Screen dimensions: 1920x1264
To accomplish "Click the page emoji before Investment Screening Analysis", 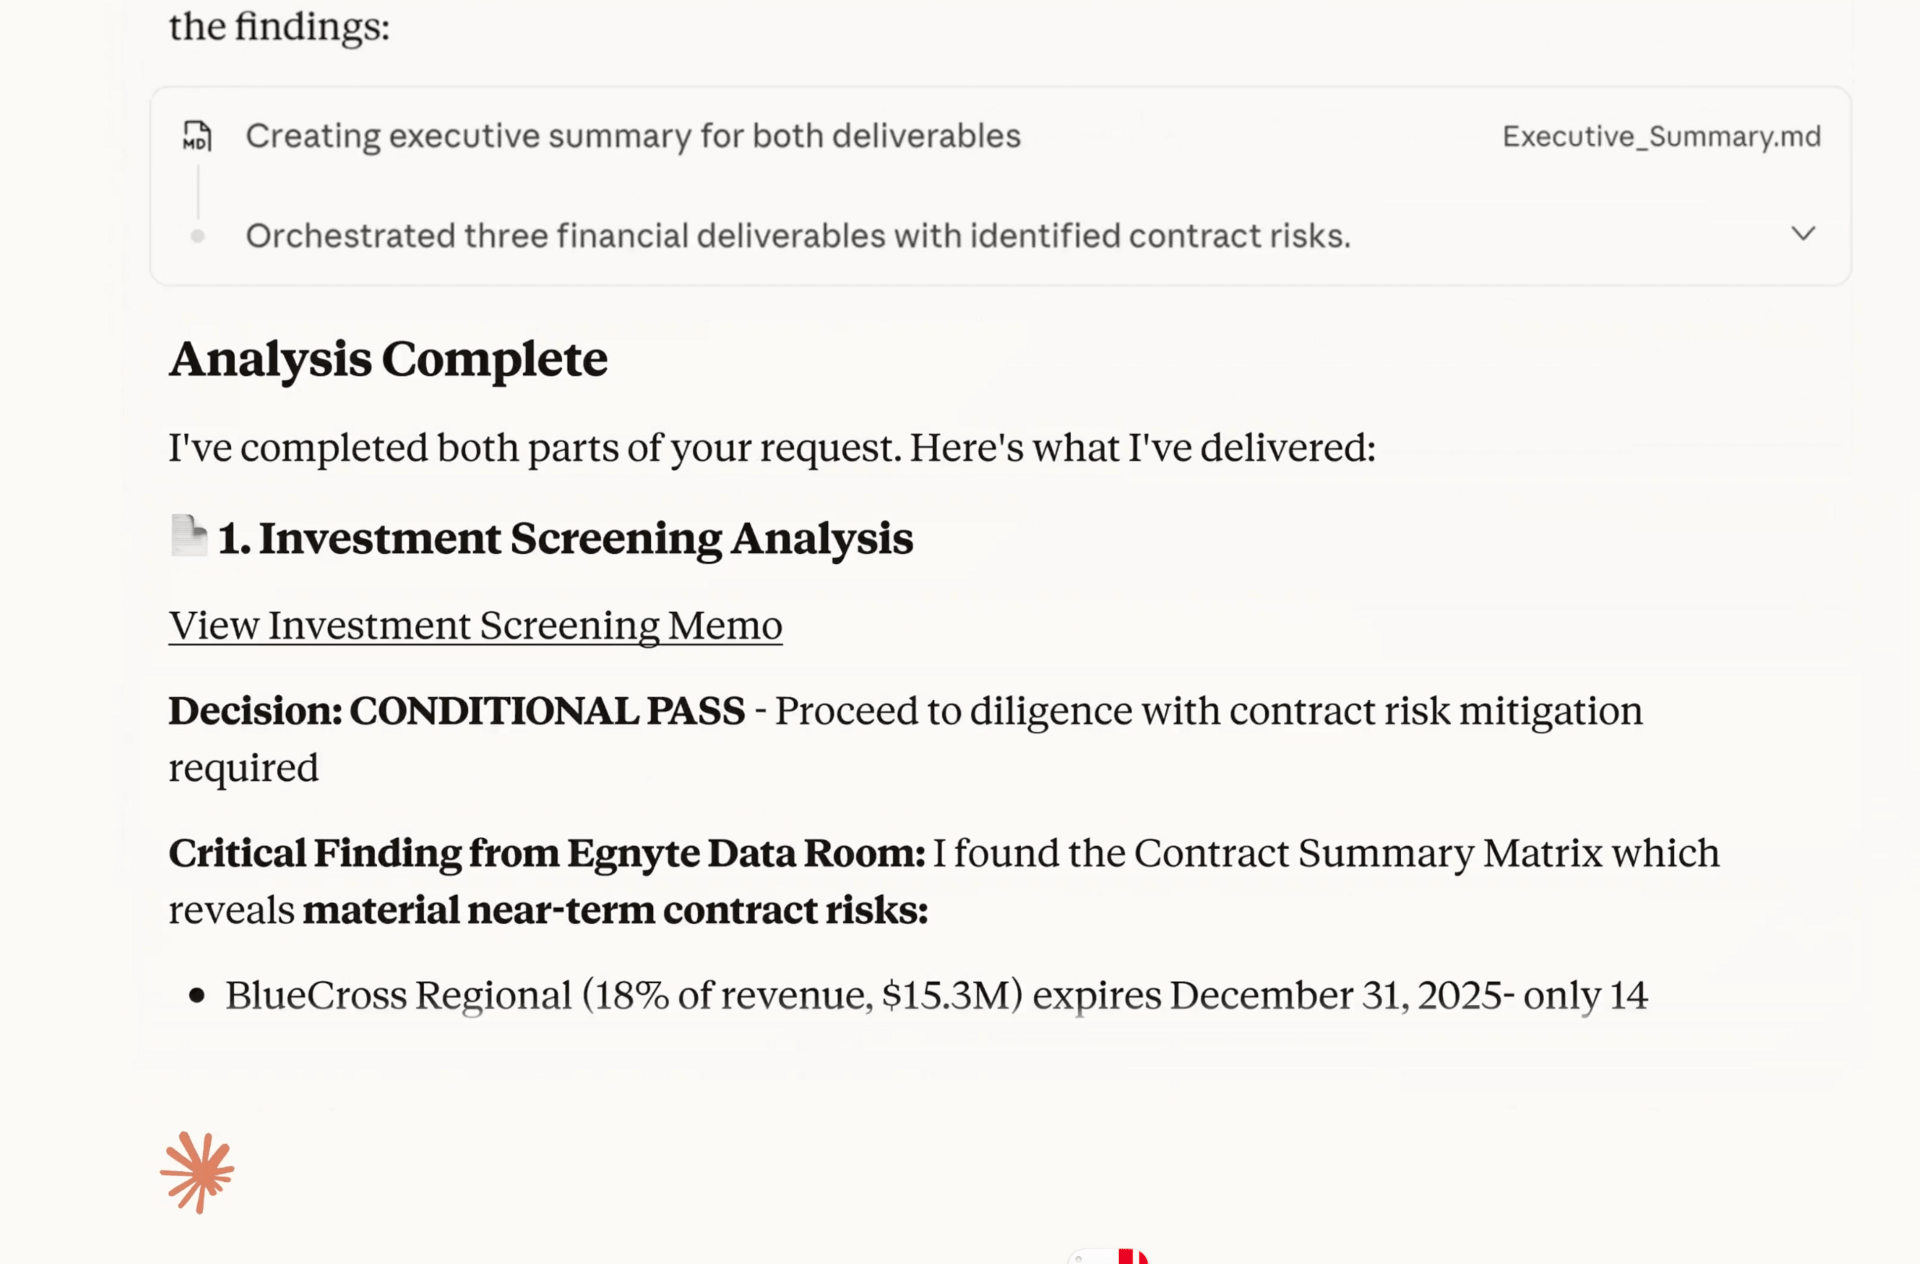I will click(x=188, y=536).
